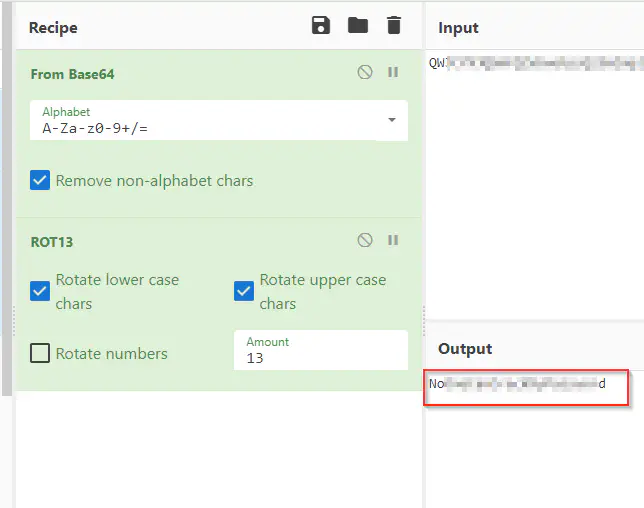This screenshot has height=508, width=644.
Task: Toggle Rotate lower case chars checkbox
Action: [x=40, y=291]
